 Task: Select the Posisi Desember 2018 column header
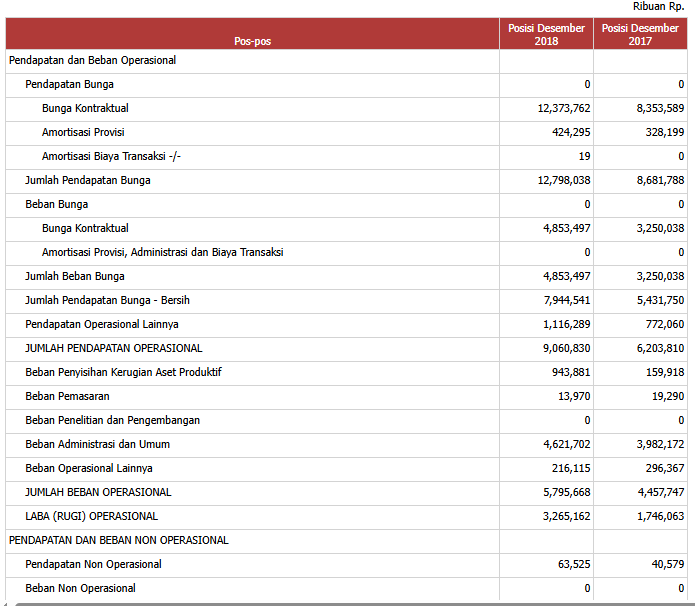546,34
